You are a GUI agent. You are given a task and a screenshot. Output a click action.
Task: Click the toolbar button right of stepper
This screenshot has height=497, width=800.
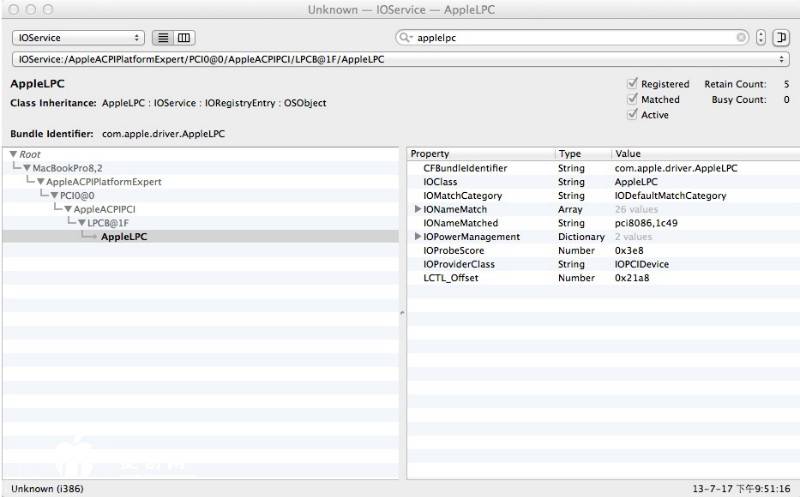click(x=782, y=38)
